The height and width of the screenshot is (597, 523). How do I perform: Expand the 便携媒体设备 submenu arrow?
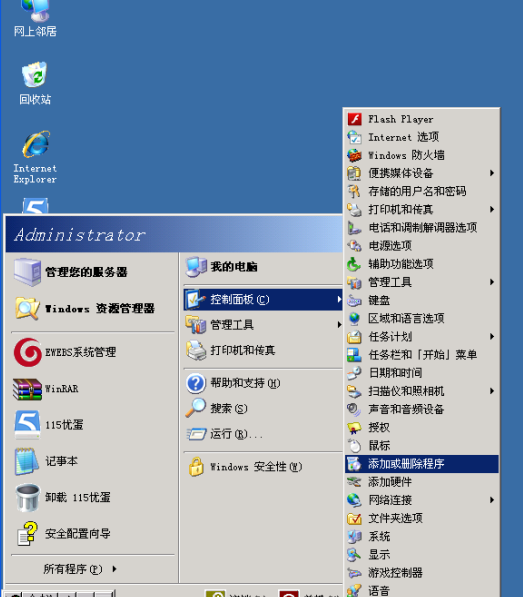click(492, 173)
